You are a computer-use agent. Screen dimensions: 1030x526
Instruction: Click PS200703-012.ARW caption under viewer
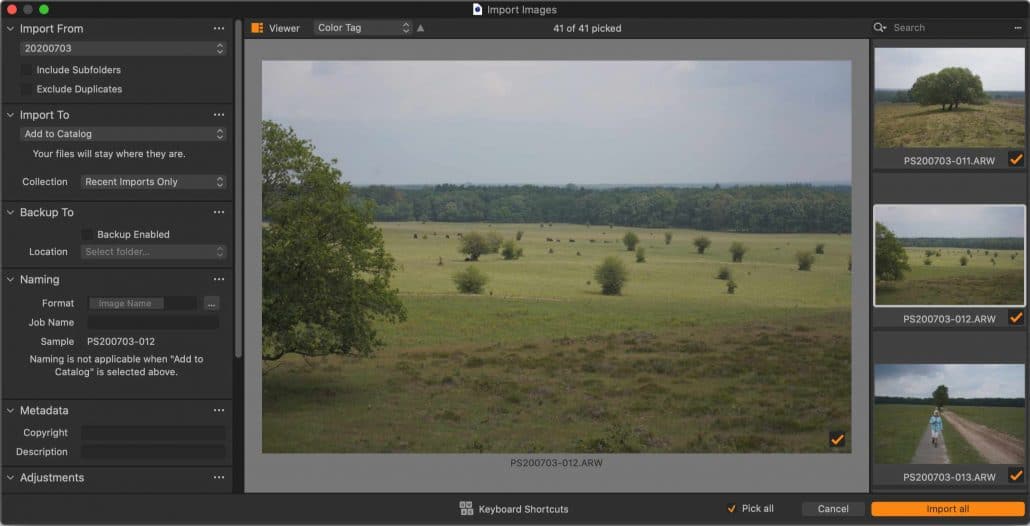coord(556,463)
